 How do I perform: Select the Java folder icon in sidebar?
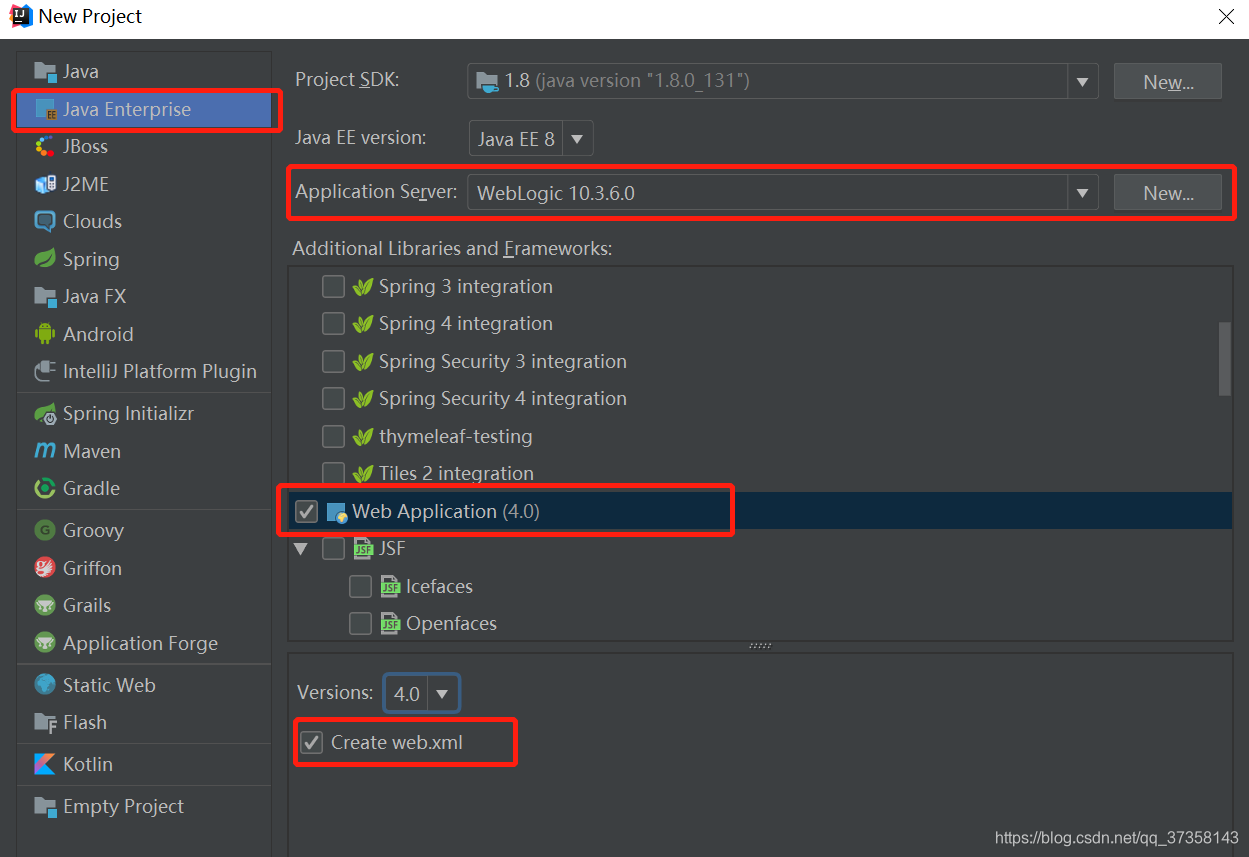coord(45,72)
